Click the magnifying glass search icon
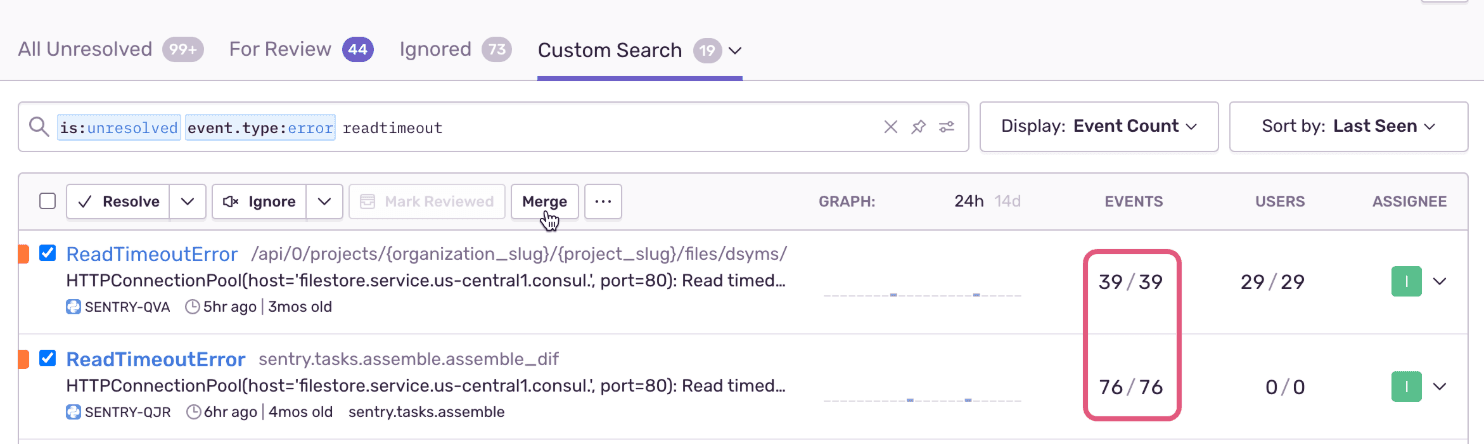Screen dimensions: 1484x444 click(38, 127)
